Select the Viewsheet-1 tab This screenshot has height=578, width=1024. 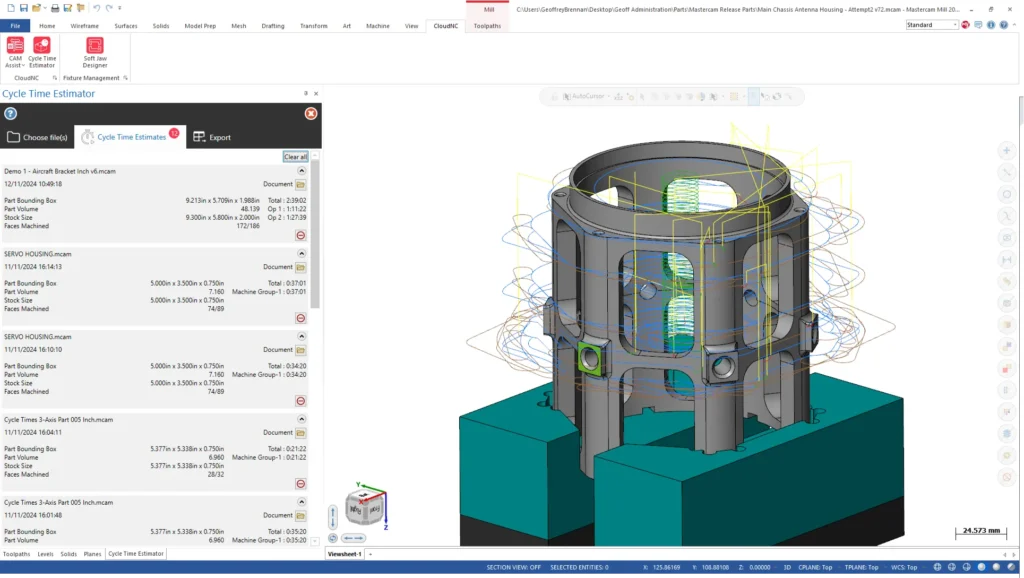click(344, 554)
